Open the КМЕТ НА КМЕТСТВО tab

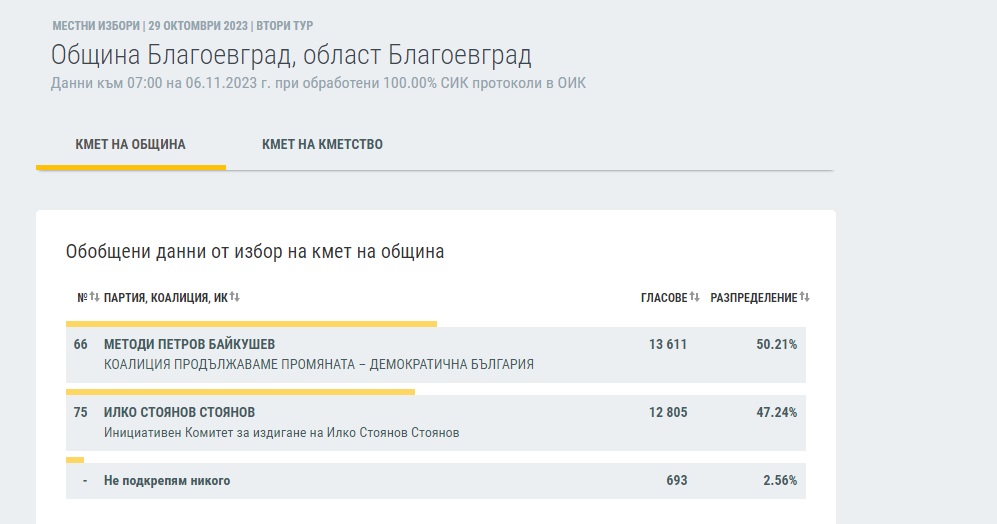point(322,144)
